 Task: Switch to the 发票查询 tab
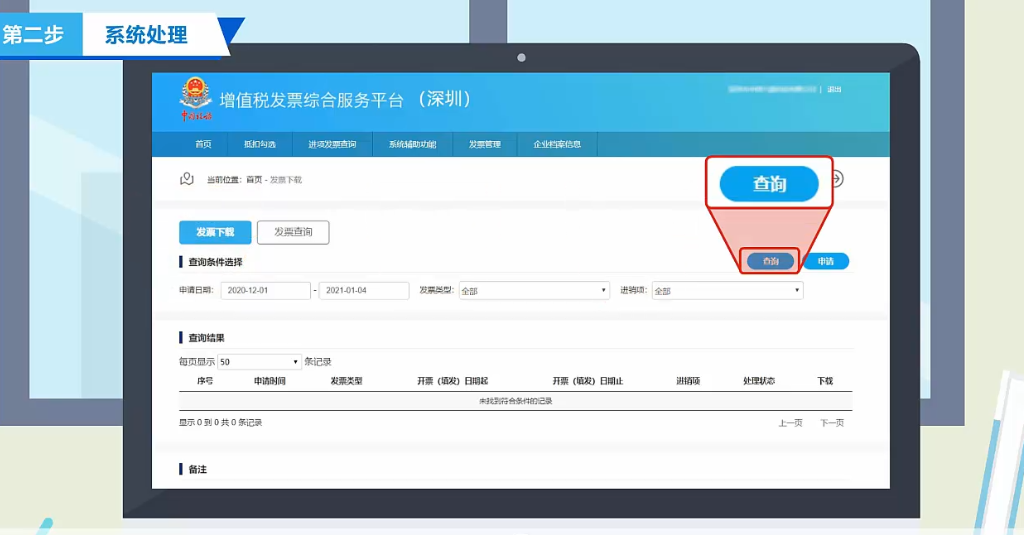pos(293,232)
